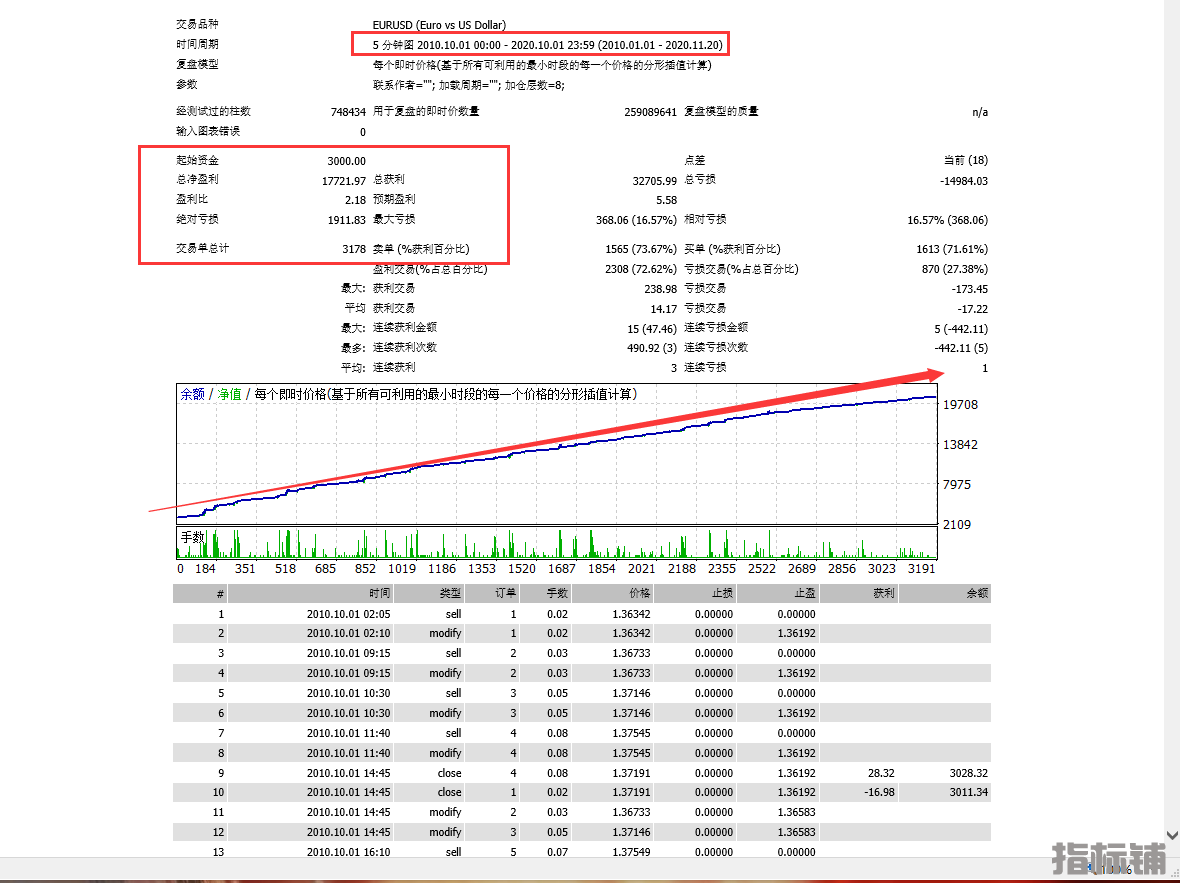1180x883 pixels.
Task: Click the window resize grip corner
Action: tap(1173, 876)
